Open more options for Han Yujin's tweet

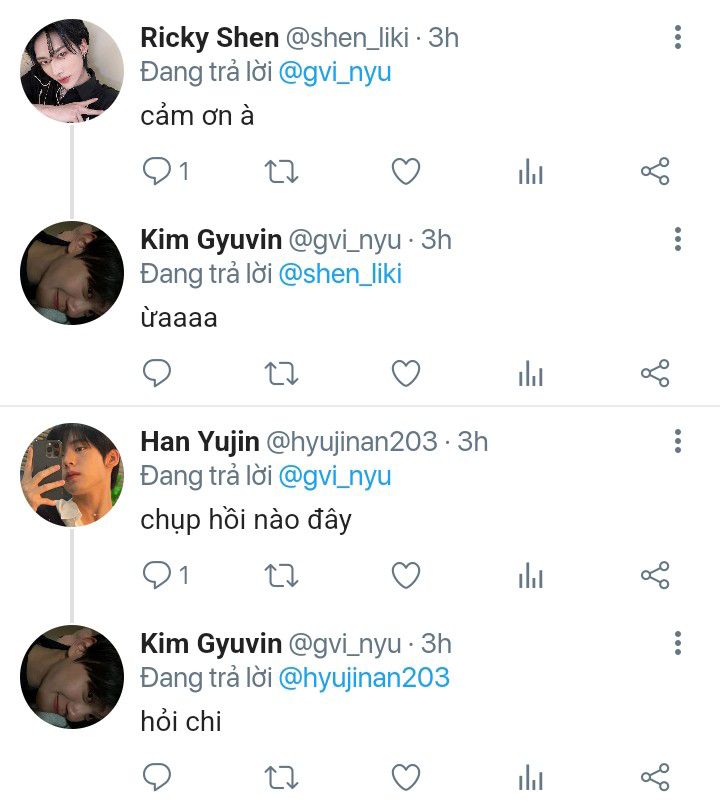point(678,441)
